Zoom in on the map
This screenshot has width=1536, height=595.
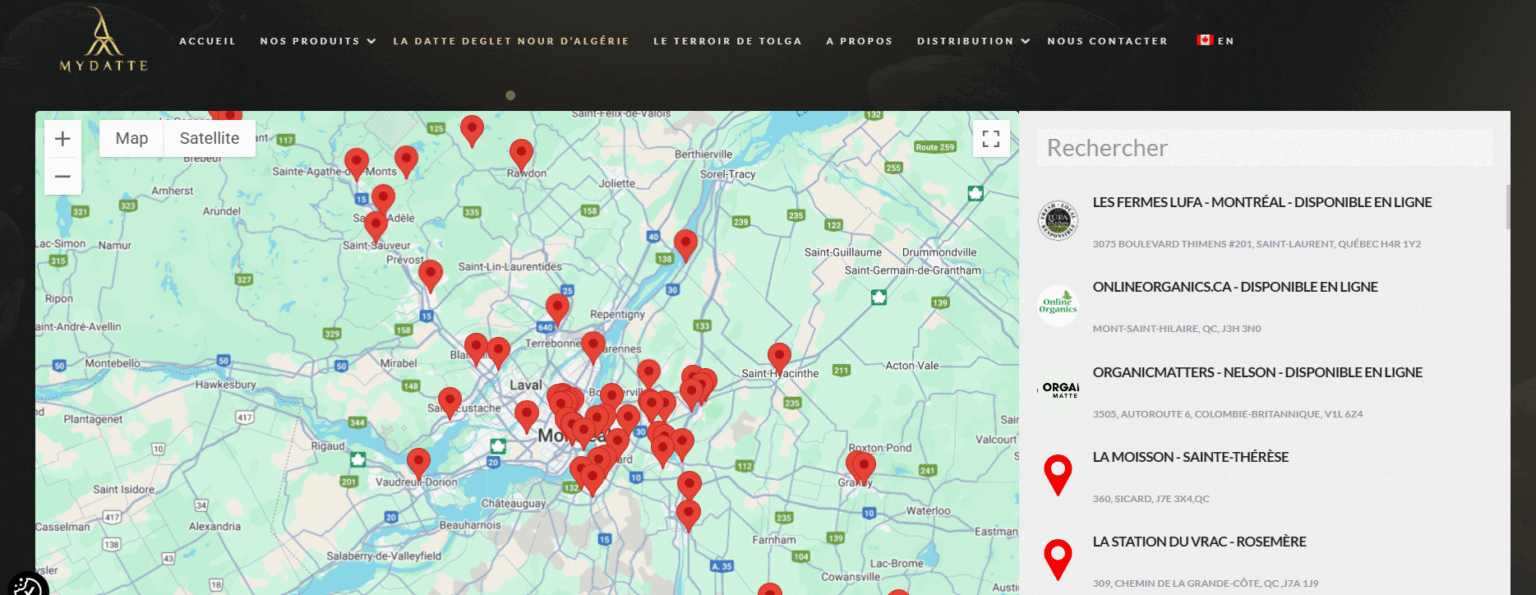click(x=63, y=139)
